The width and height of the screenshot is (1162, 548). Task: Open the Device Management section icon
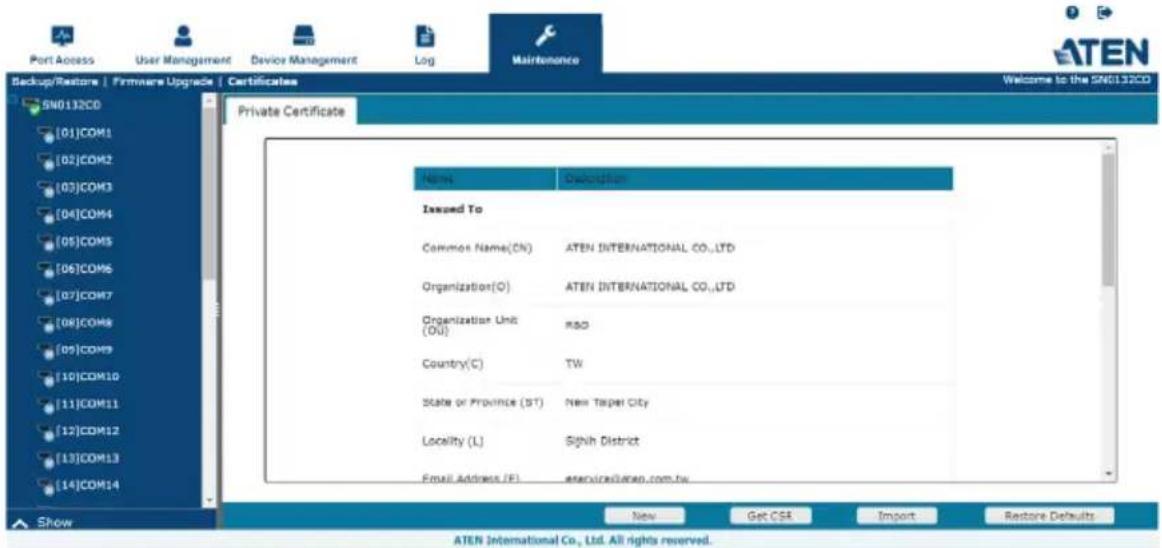click(305, 36)
